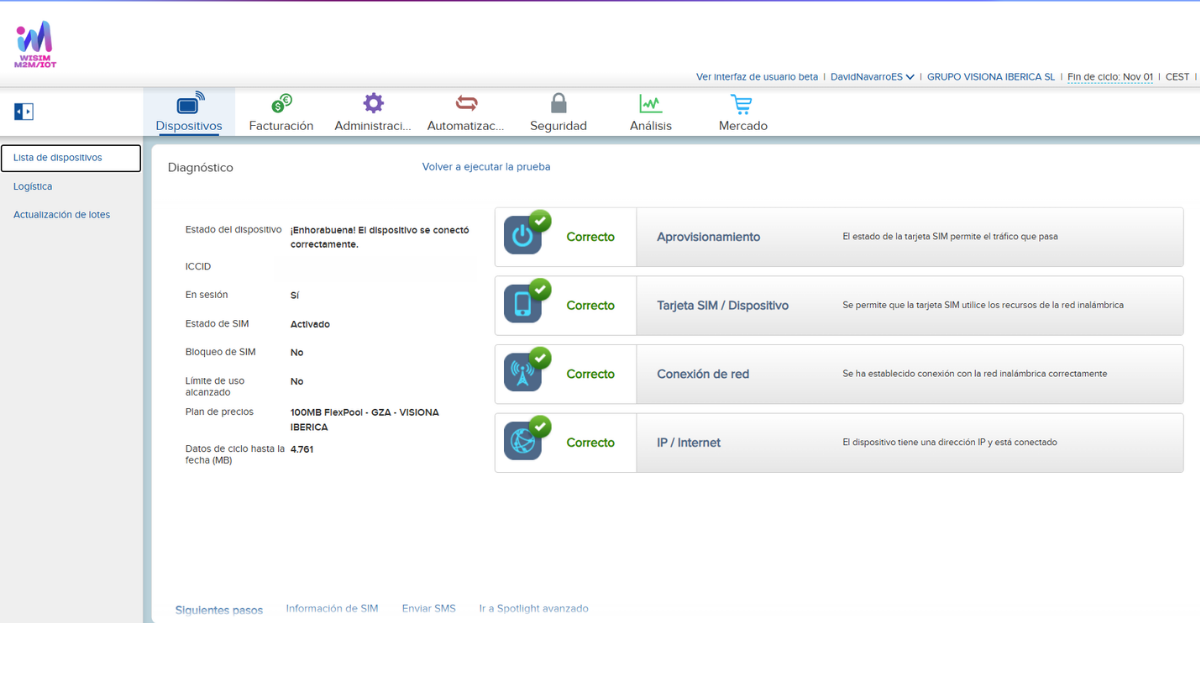This screenshot has width=1200, height=680.
Task: Open Información de SIM next step
Action: coord(332,608)
